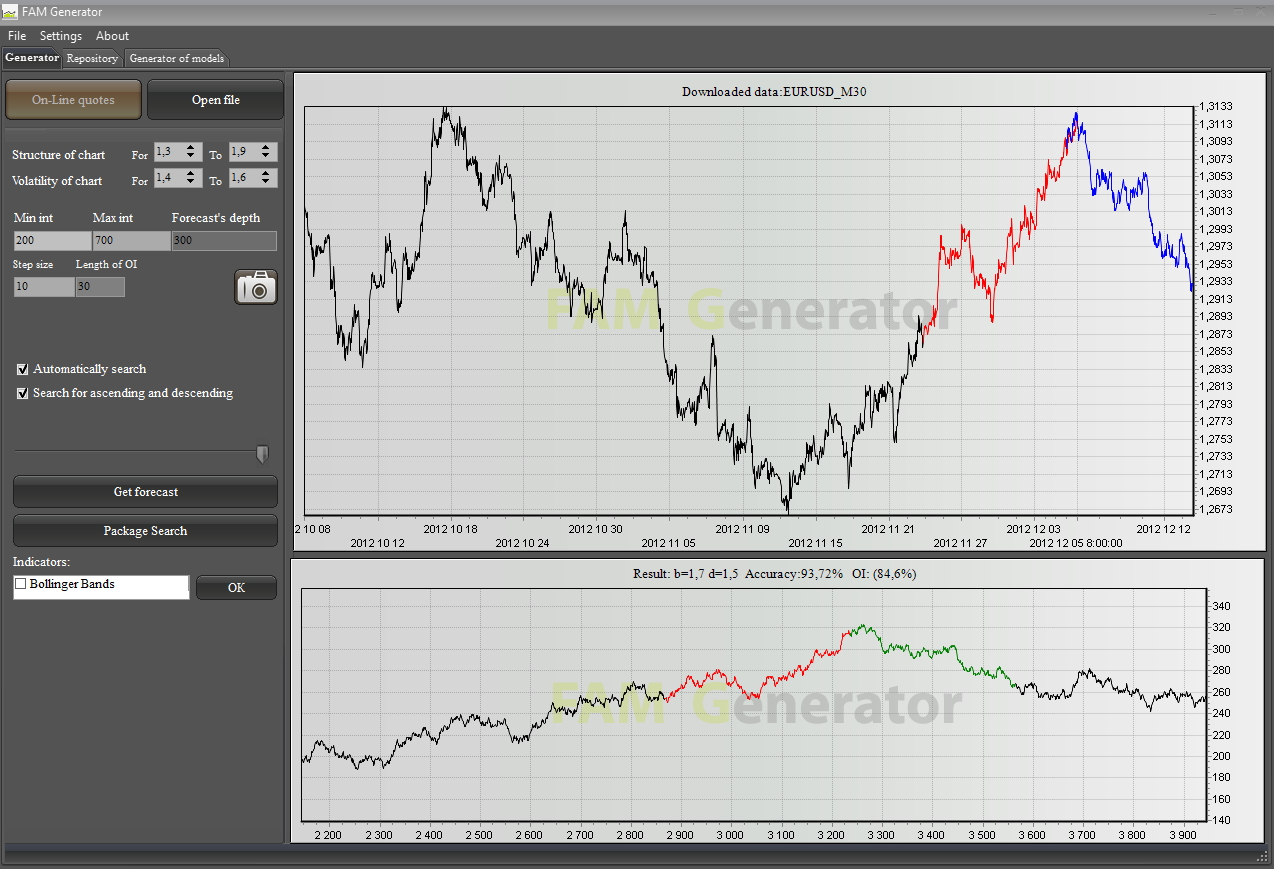Disable the Automatically search checkbox
This screenshot has width=1274, height=869.
(23, 369)
